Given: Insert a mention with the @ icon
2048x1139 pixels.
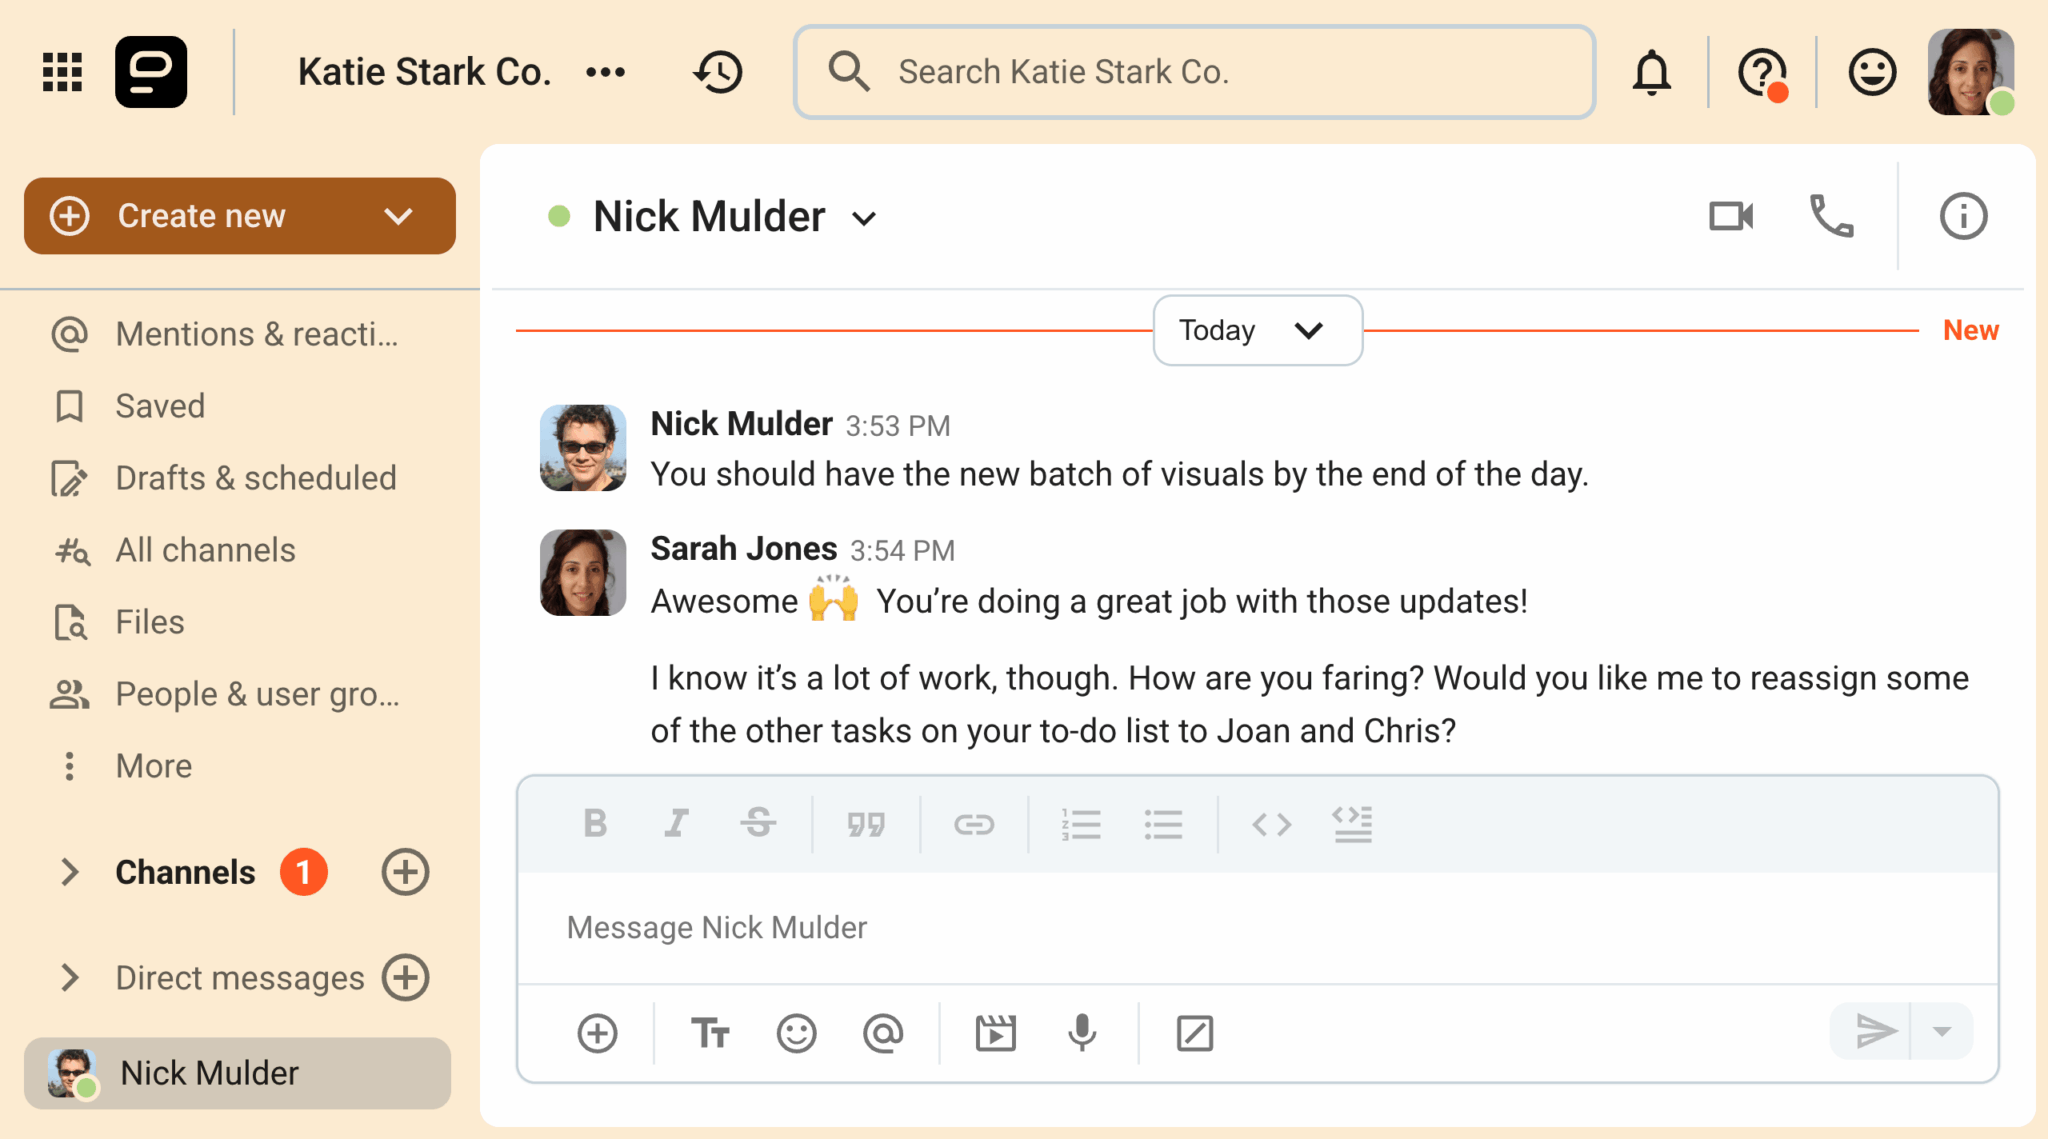Looking at the screenshot, I should coord(883,1033).
